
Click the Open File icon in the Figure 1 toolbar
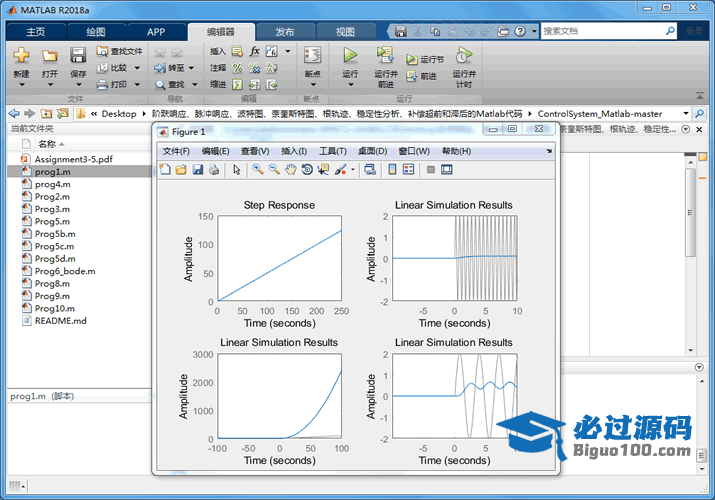181,170
